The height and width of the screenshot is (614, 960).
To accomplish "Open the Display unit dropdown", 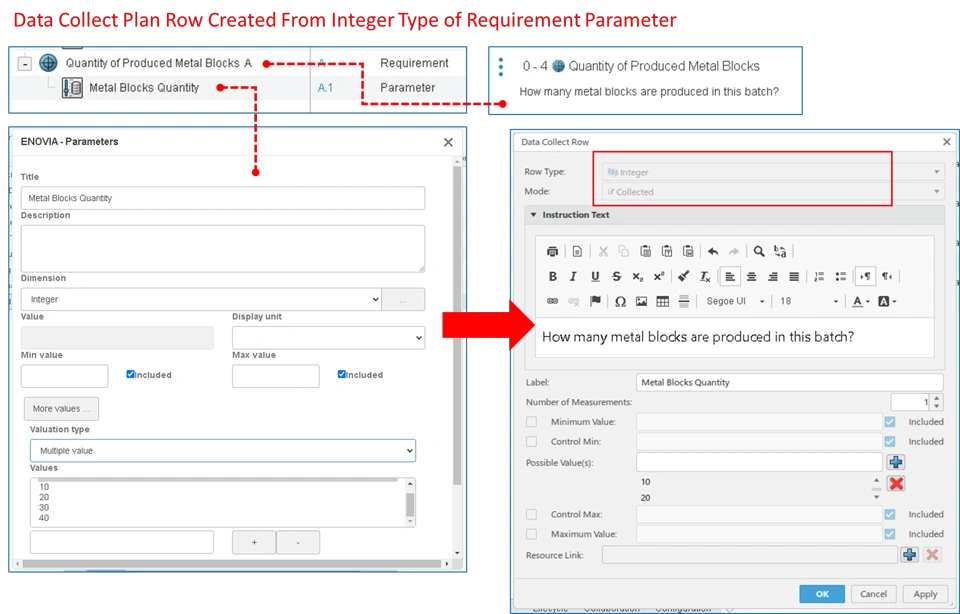I will point(328,337).
